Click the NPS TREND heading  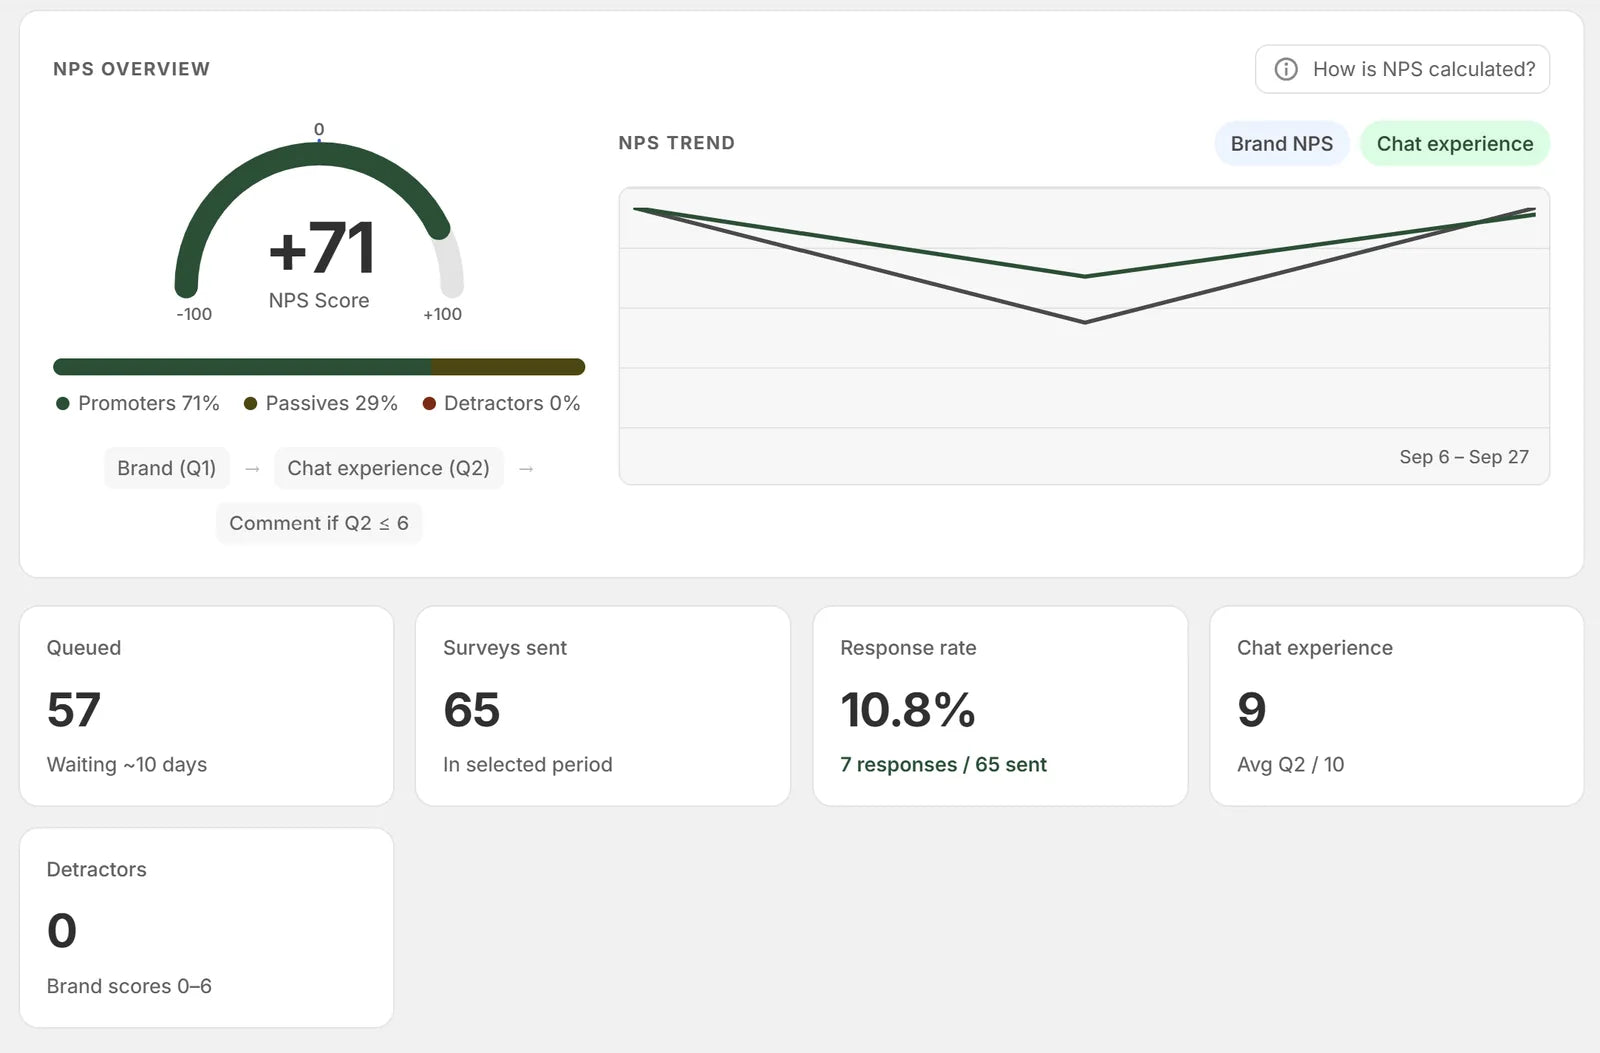pyautogui.click(x=676, y=143)
